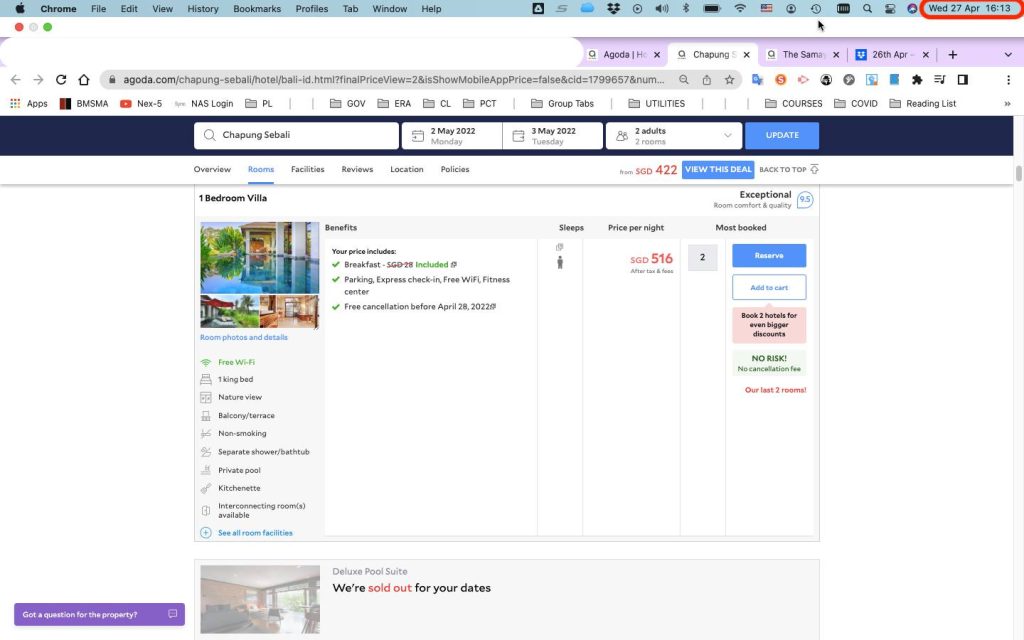Click the info icon beside Breakfast Included
1024x640 pixels.
(x=454, y=264)
